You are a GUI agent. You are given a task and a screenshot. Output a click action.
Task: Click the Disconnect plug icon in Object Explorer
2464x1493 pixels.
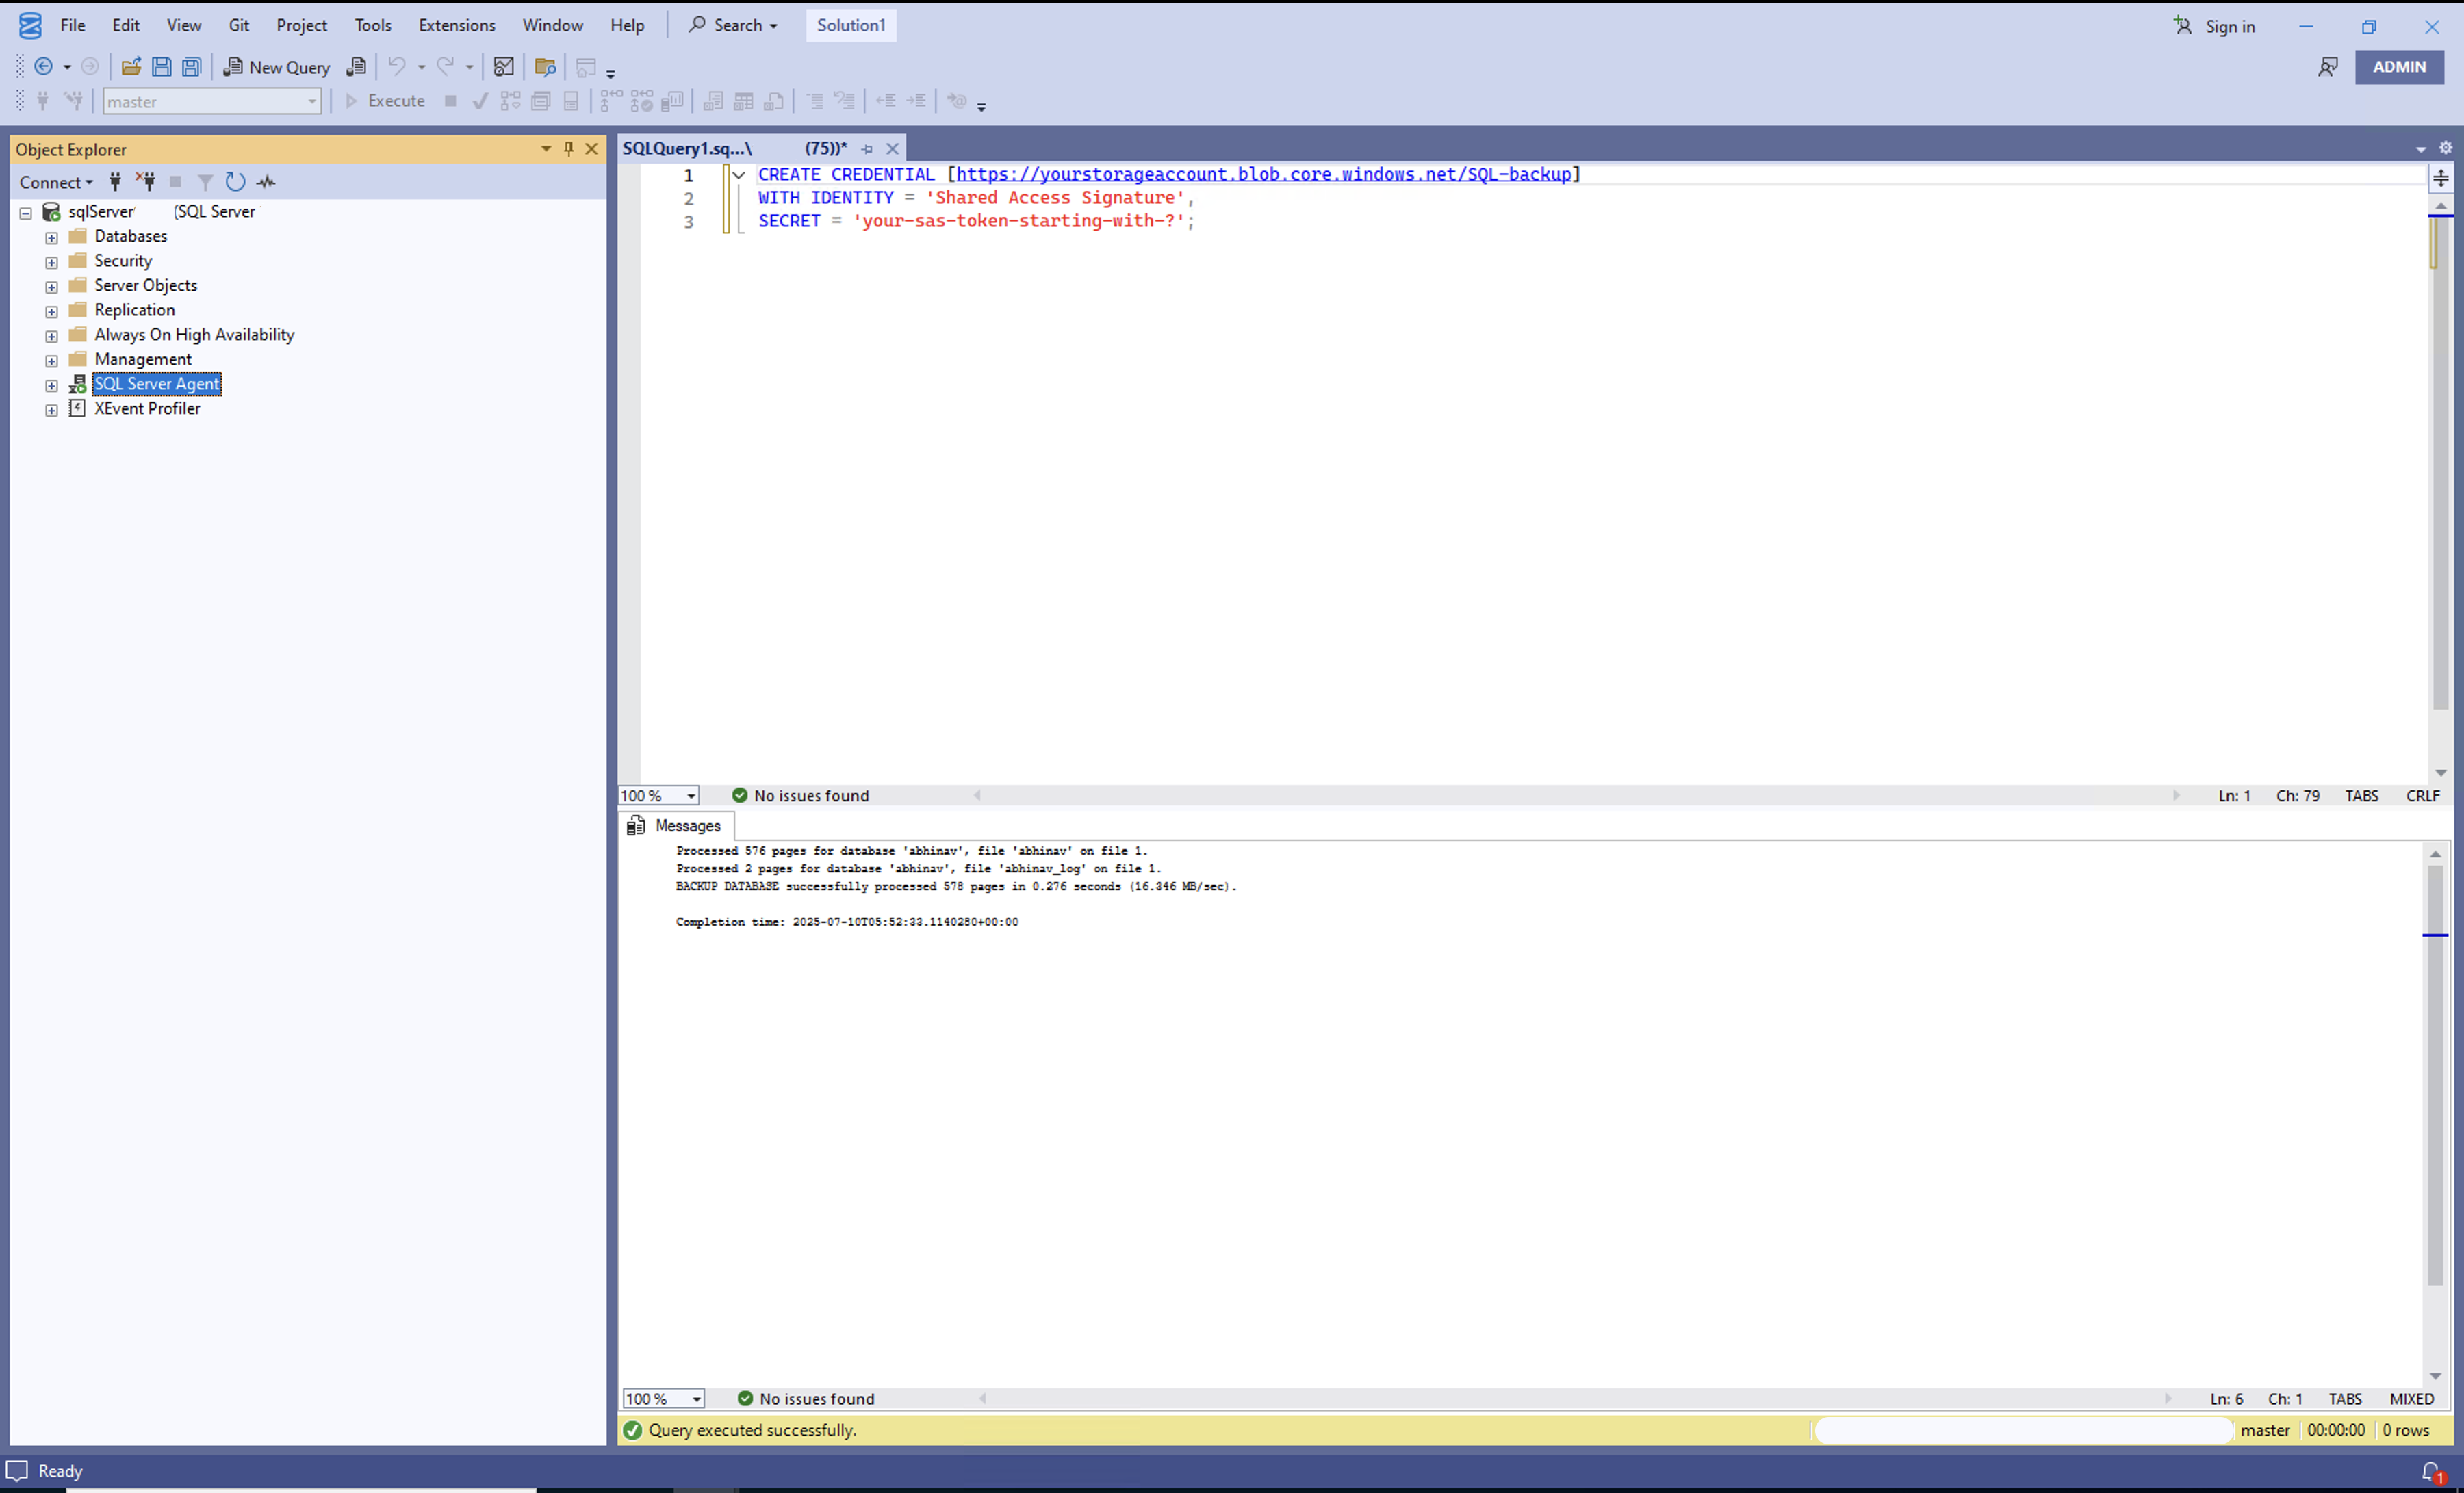[x=146, y=182]
